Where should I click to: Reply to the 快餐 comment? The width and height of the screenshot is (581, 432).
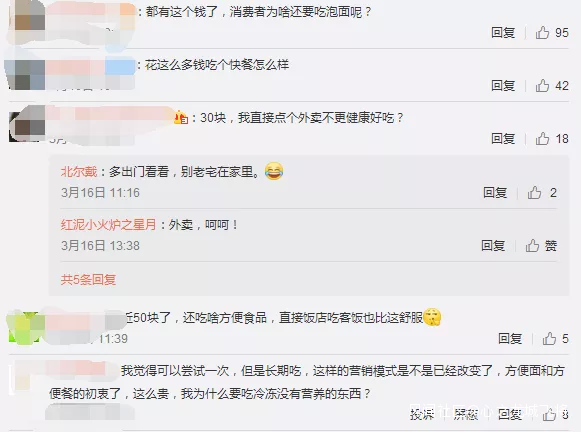point(503,86)
